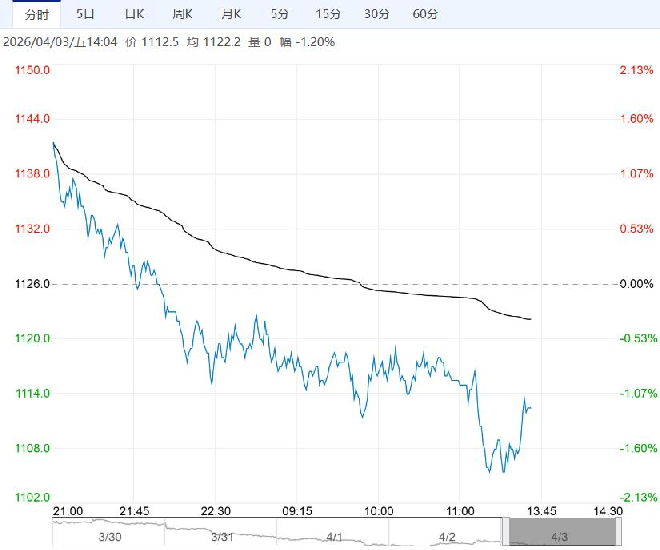The image size is (660, 550).
Task: Click the blue price line's latest point
Action: pos(530,407)
